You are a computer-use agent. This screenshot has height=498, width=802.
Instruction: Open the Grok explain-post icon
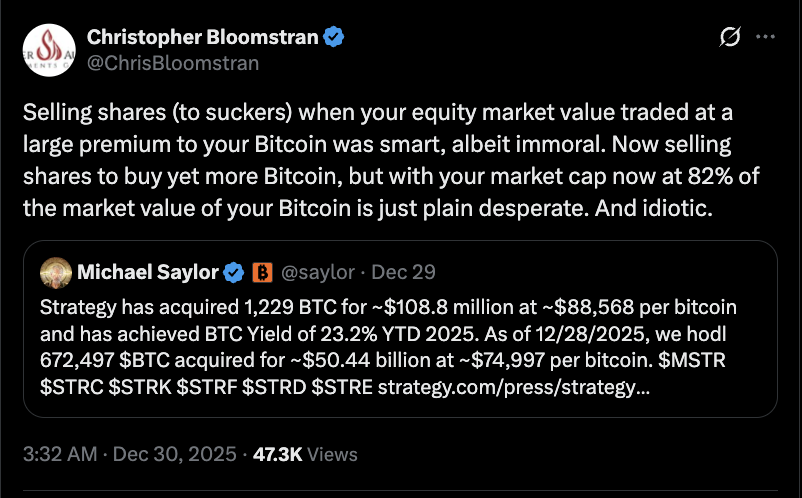[730, 38]
